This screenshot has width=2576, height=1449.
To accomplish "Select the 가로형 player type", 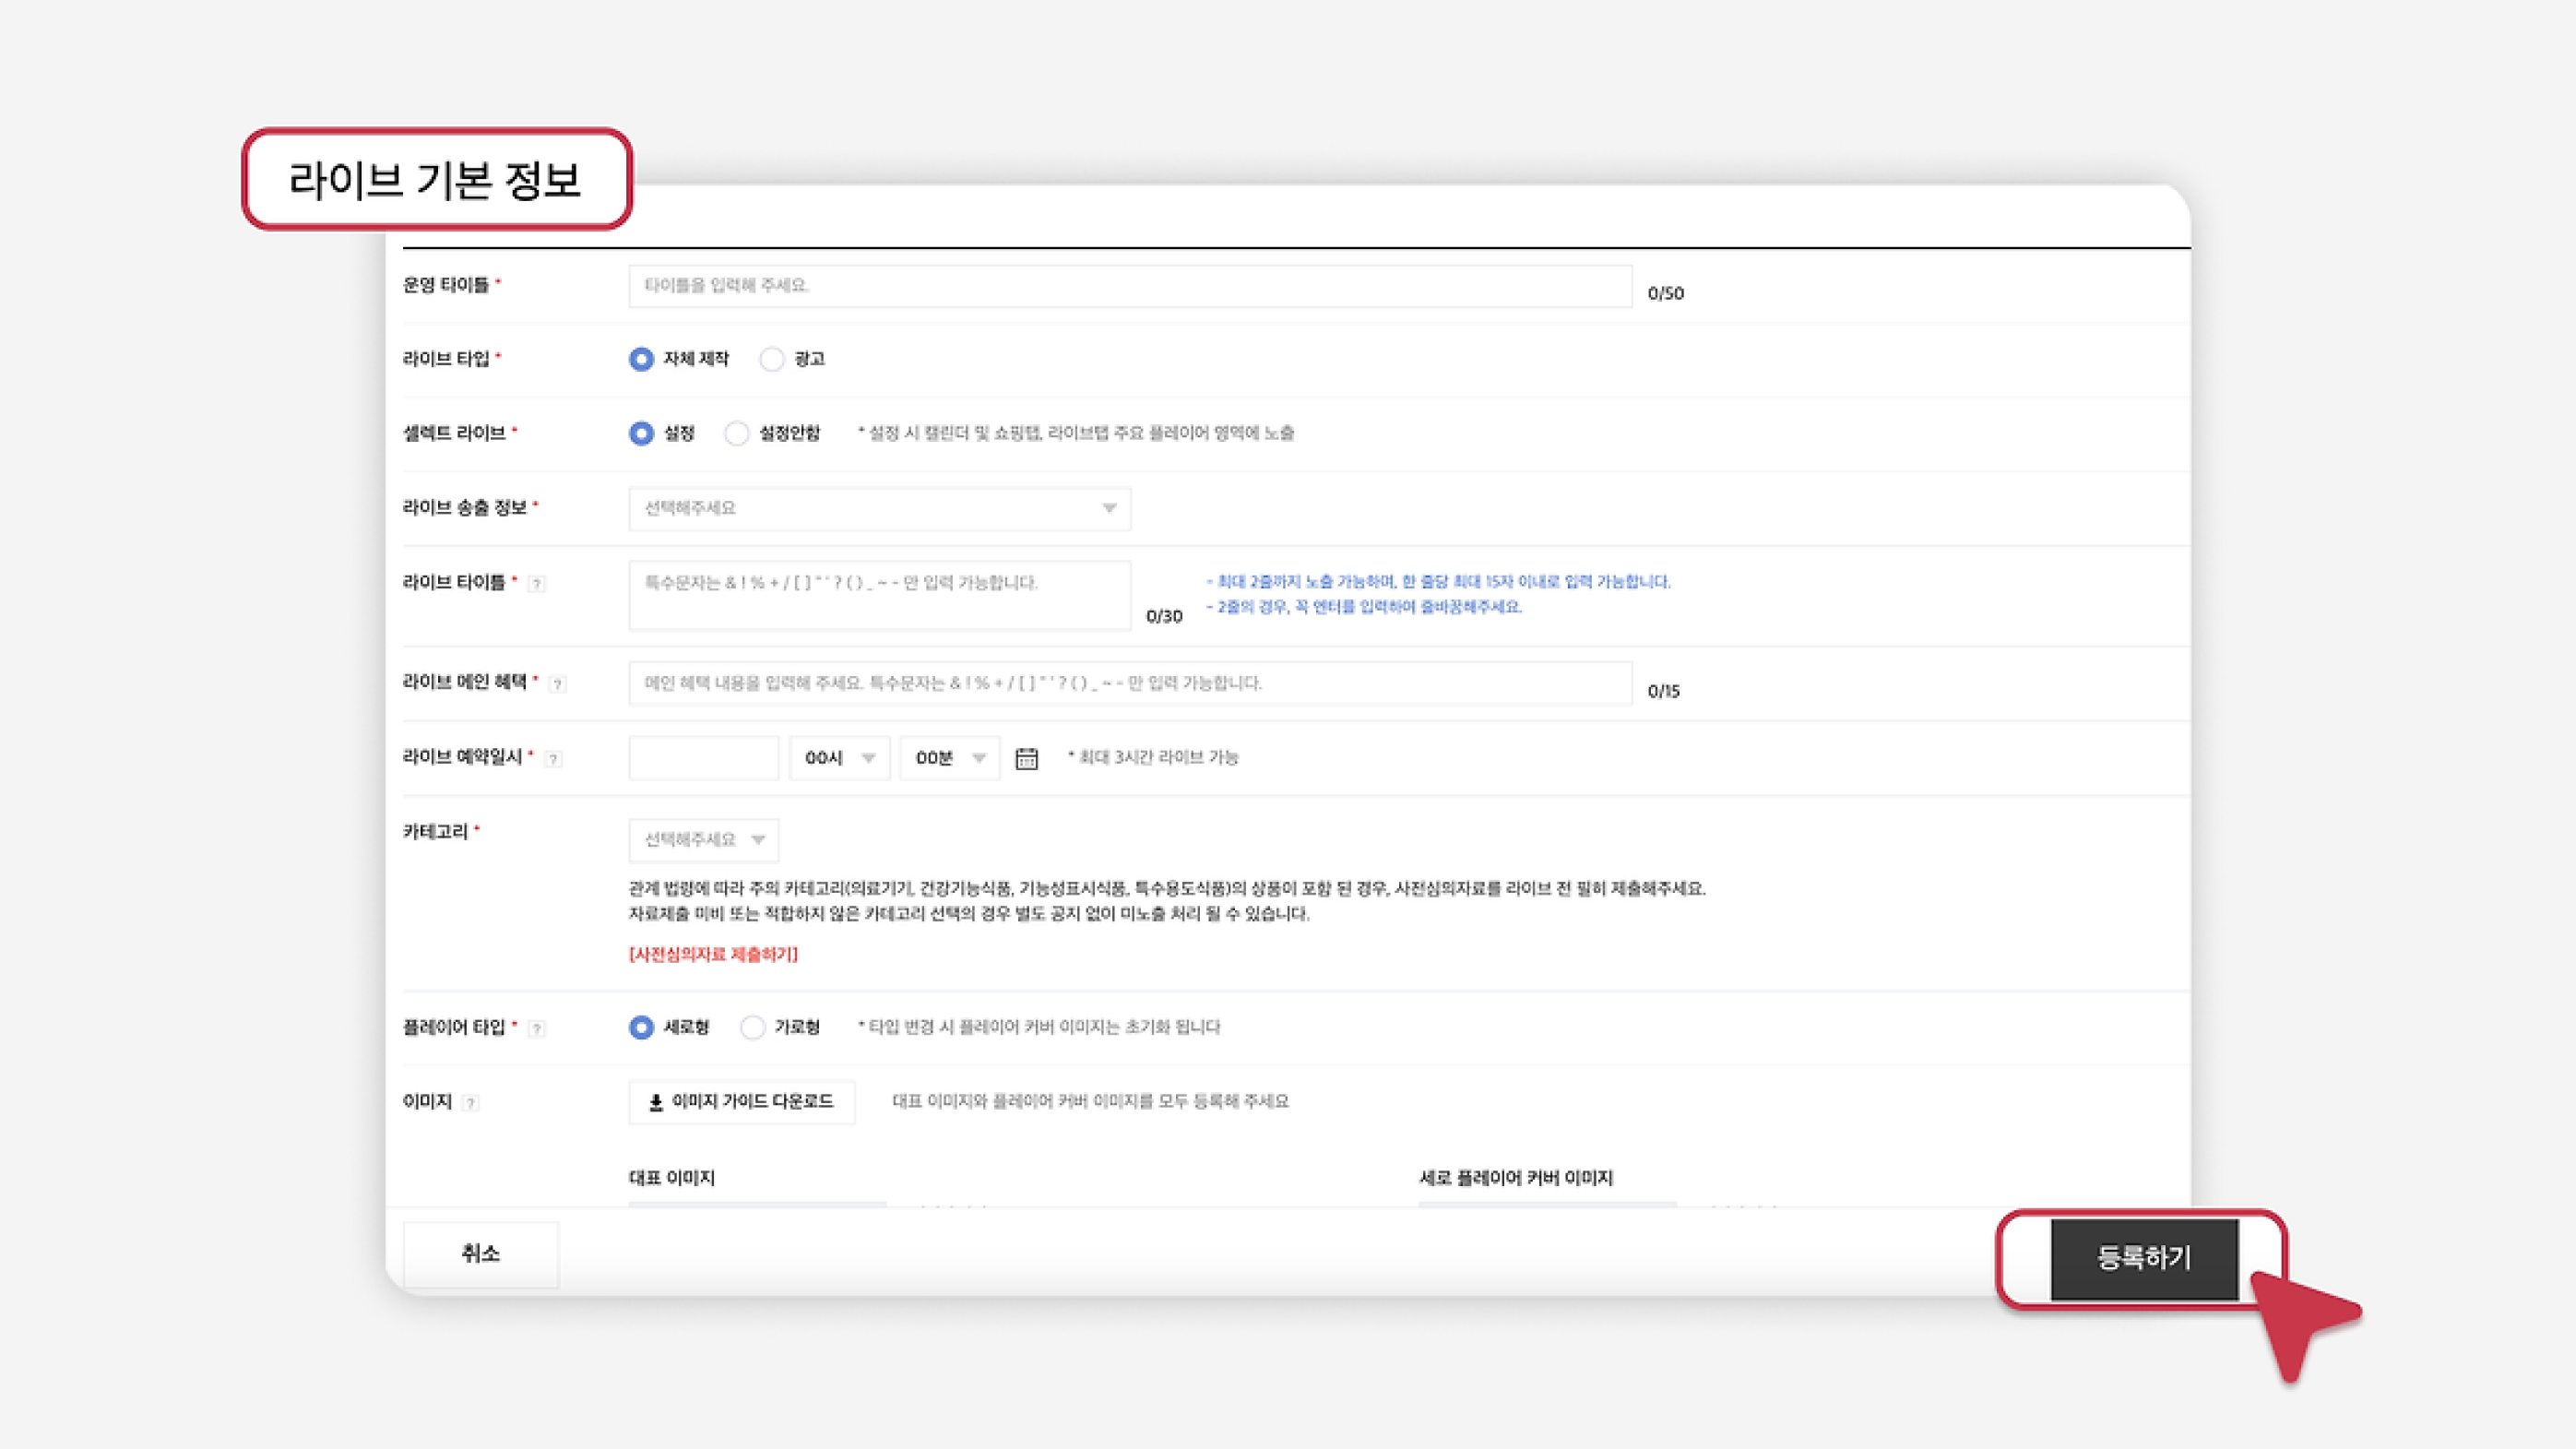I will point(753,1027).
